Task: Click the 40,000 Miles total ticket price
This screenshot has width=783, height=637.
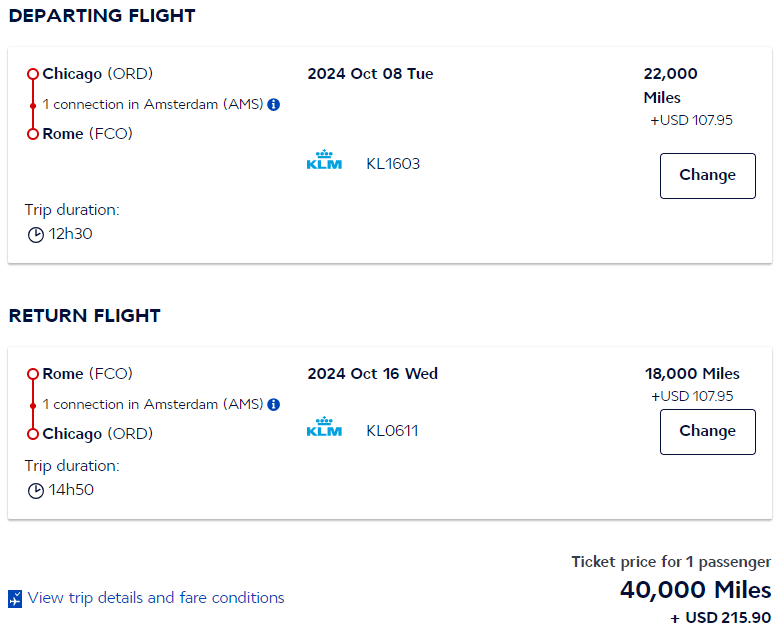Action: click(695, 590)
